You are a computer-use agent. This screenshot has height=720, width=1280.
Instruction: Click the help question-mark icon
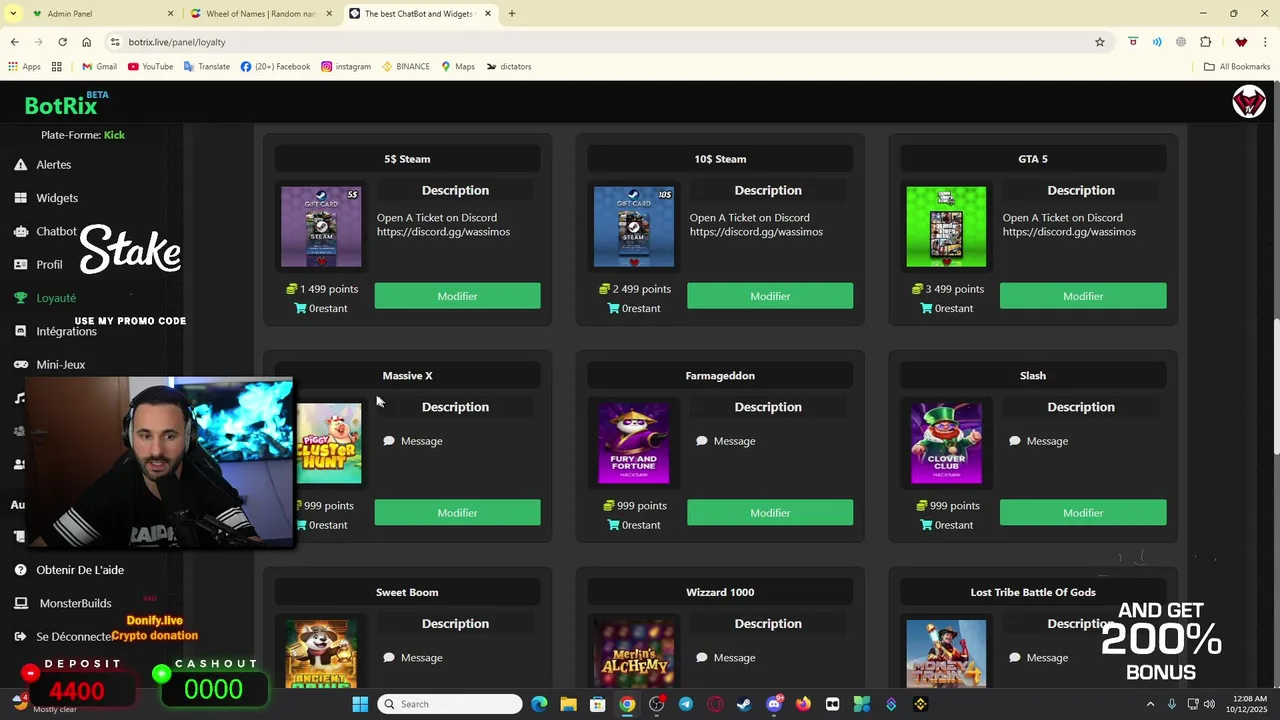point(20,570)
